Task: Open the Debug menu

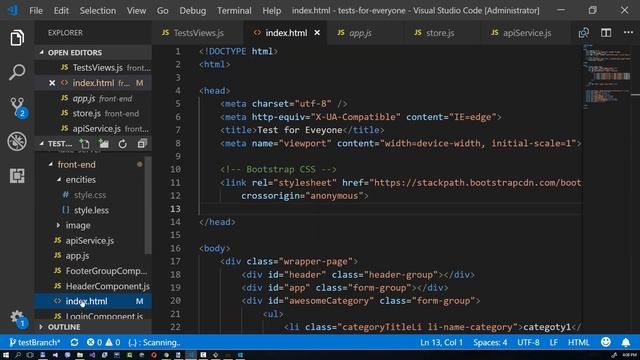Action: pyautogui.click(x=193, y=11)
